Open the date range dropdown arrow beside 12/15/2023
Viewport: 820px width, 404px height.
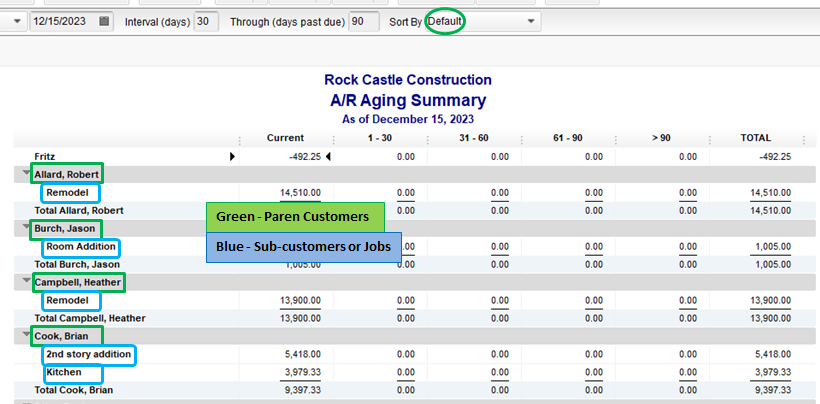17,21
